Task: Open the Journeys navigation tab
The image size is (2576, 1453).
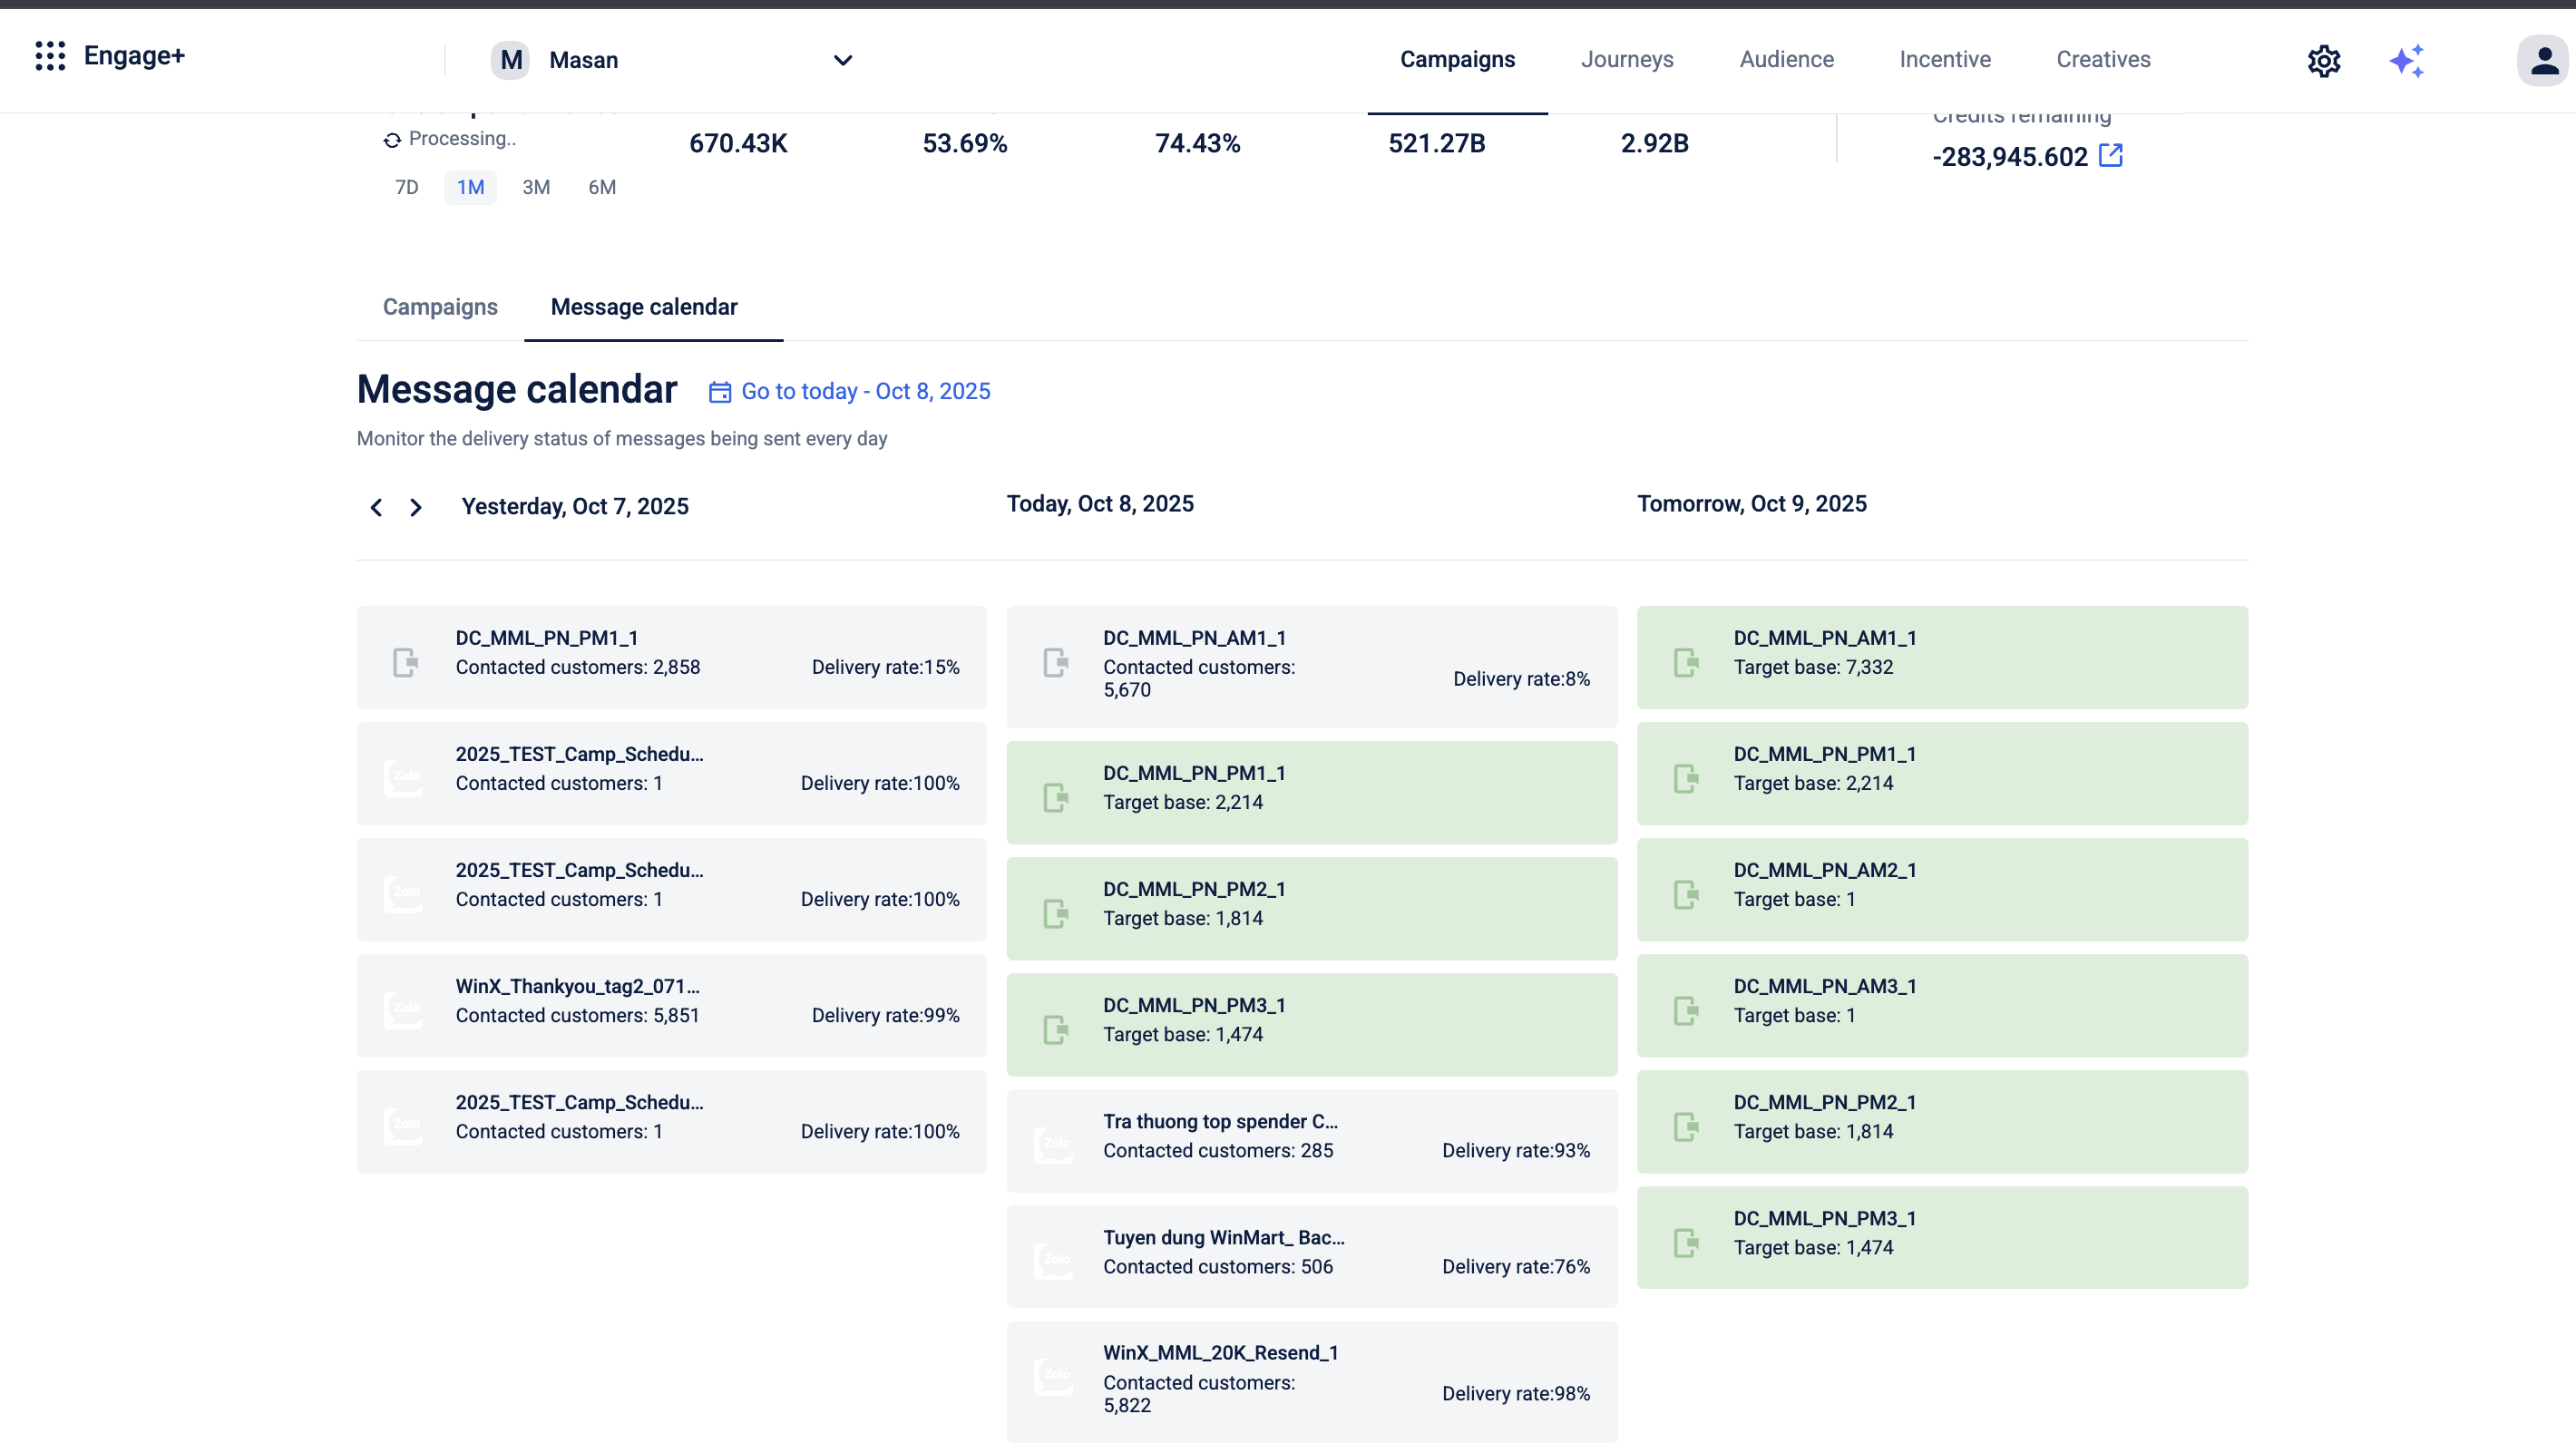Action: [1627, 59]
